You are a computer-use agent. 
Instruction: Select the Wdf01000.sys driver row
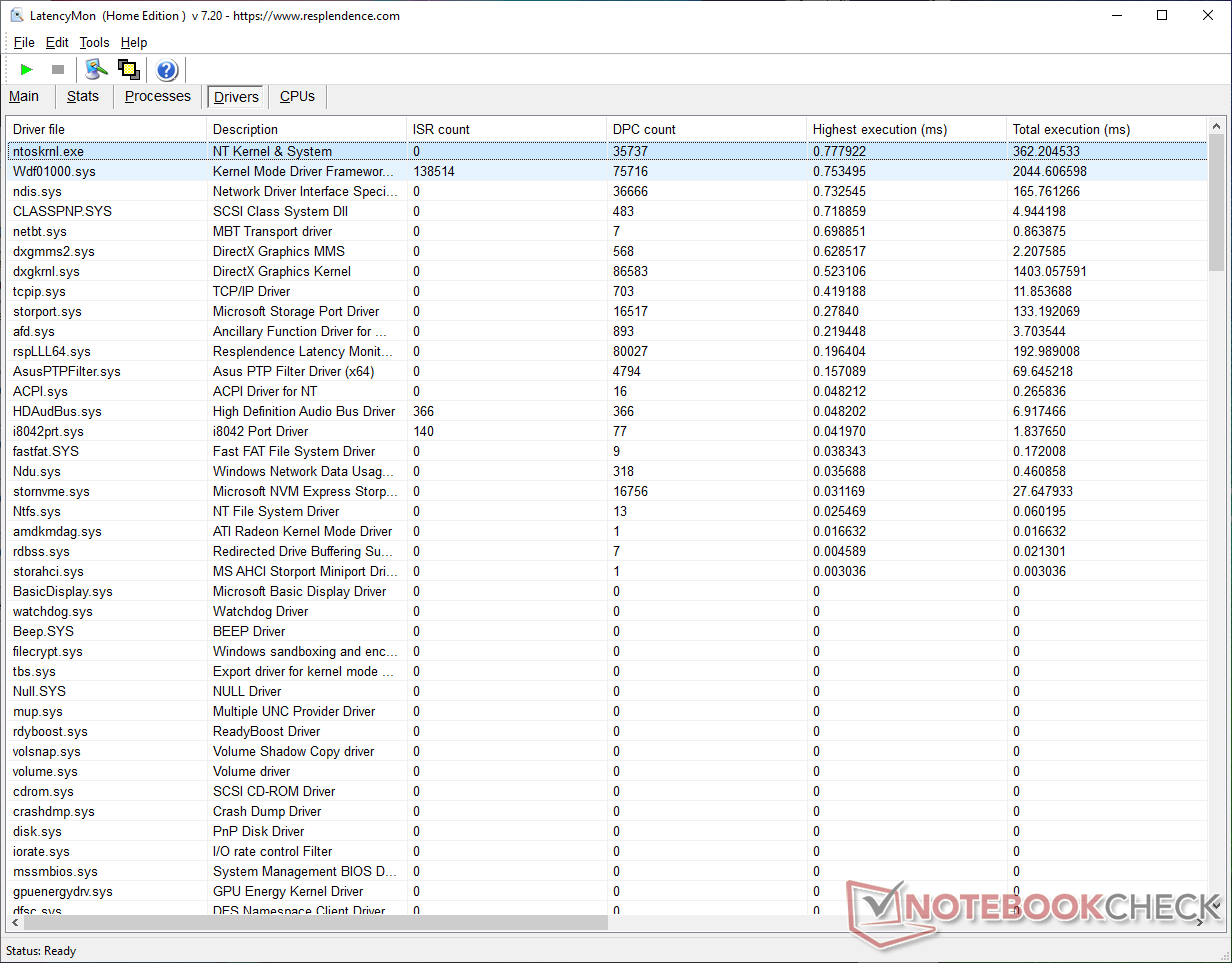607,171
